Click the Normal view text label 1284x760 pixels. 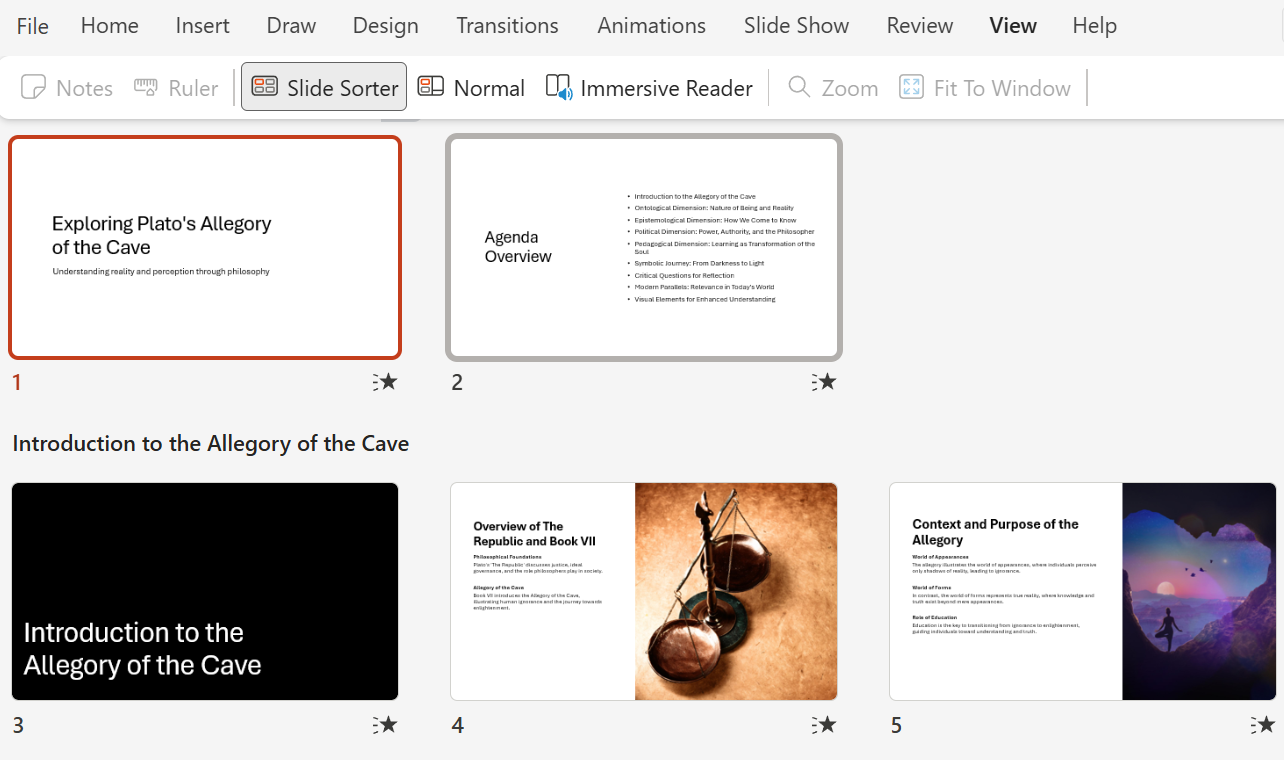(x=489, y=88)
